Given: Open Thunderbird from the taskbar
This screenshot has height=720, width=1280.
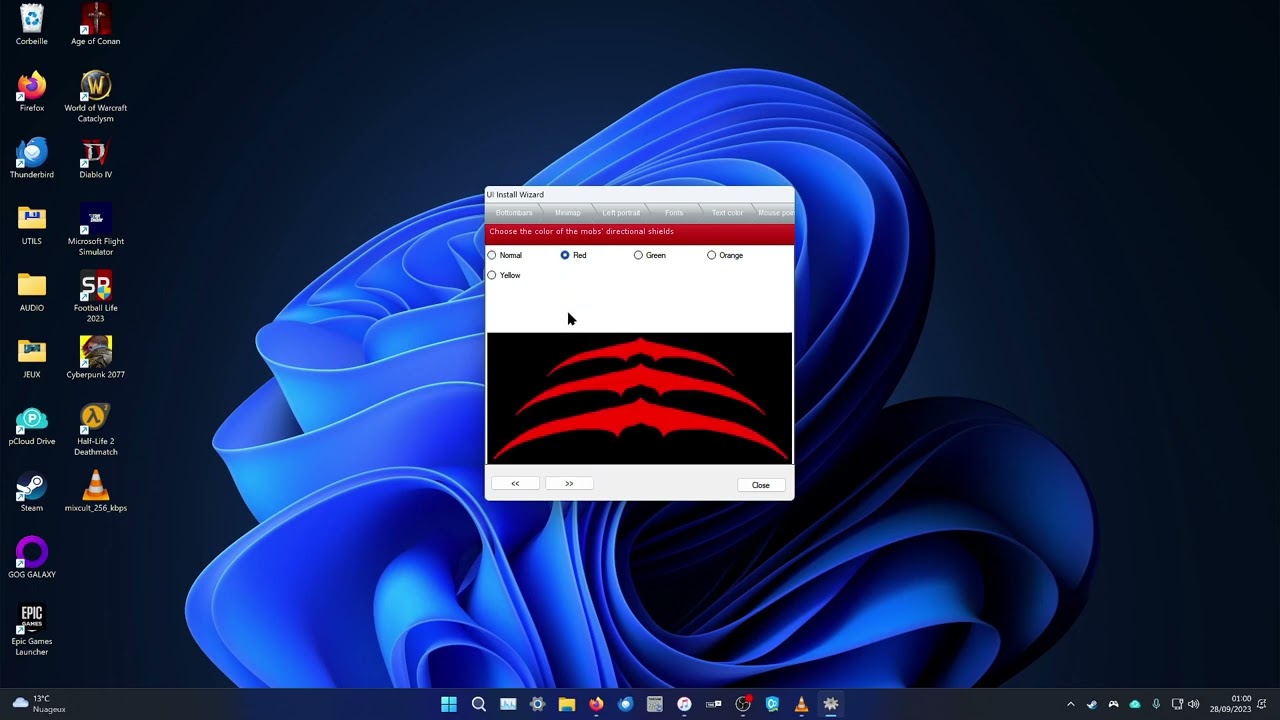Looking at the screenshot, I should (625, 704).
